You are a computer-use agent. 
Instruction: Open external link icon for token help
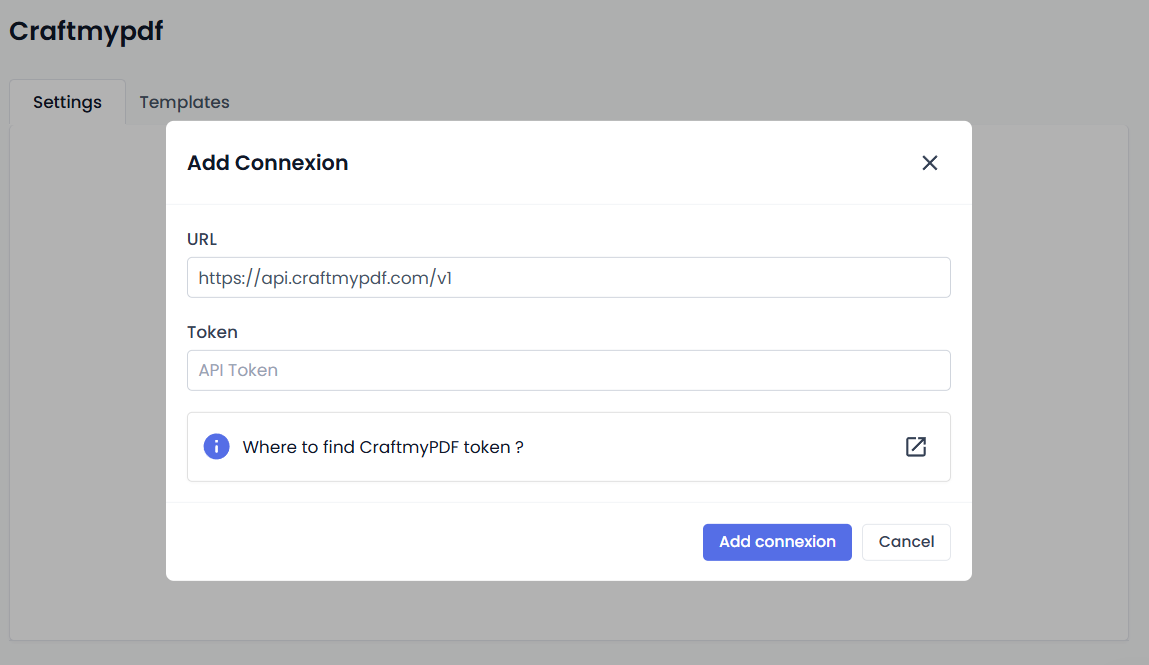[915, 447]
